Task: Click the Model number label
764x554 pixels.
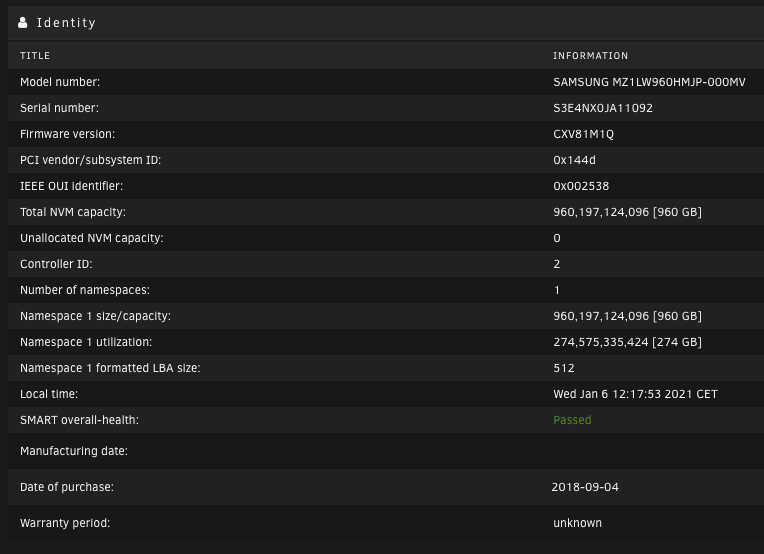Action: 60,82
